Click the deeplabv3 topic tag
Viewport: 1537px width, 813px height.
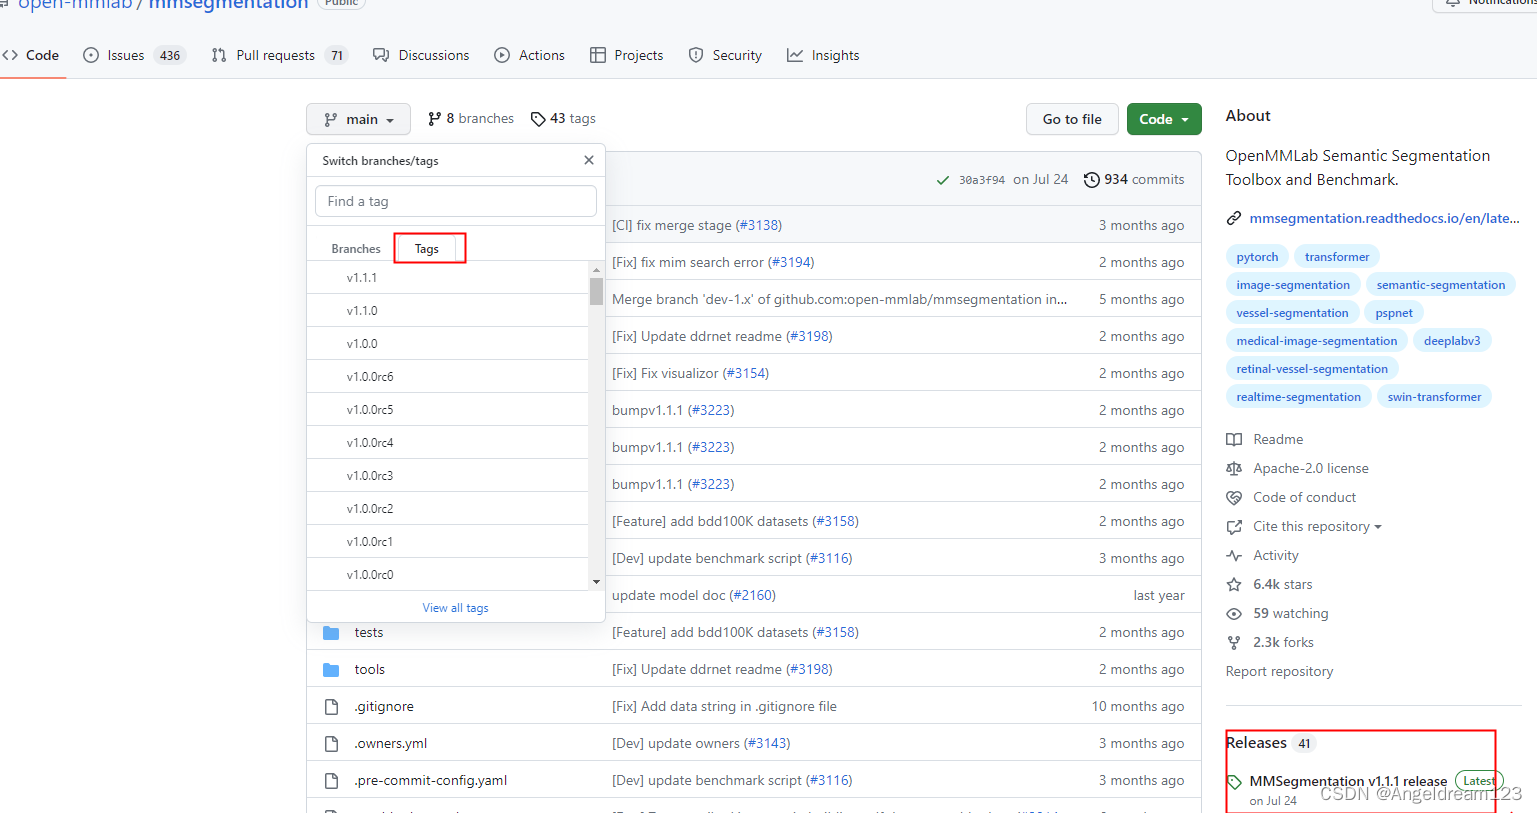pyautogui.click(x=1452, y=341)
